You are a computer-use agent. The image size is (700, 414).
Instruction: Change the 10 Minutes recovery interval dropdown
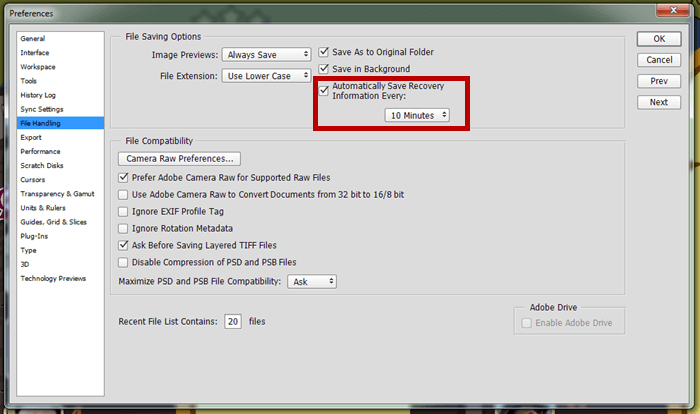point(417,115)
